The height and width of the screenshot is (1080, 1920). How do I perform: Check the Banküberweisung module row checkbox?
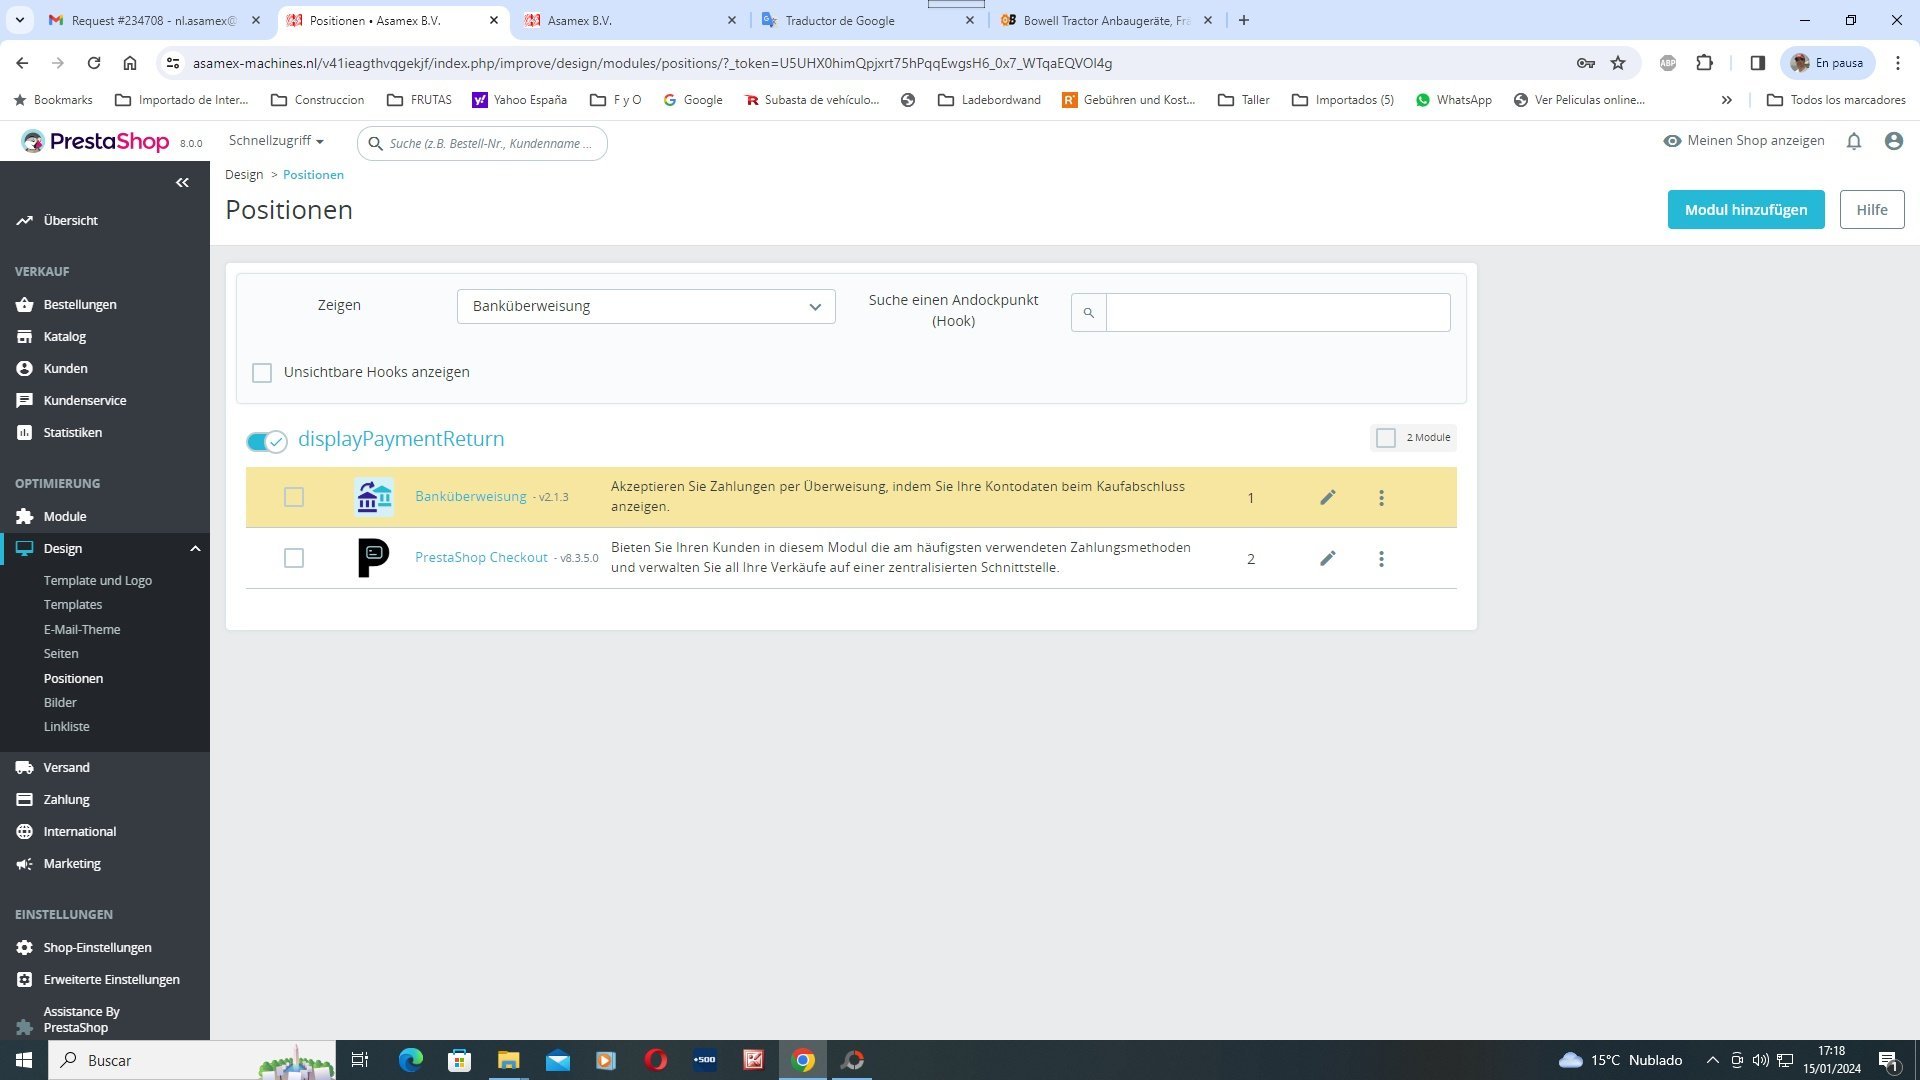click(293, 497)
